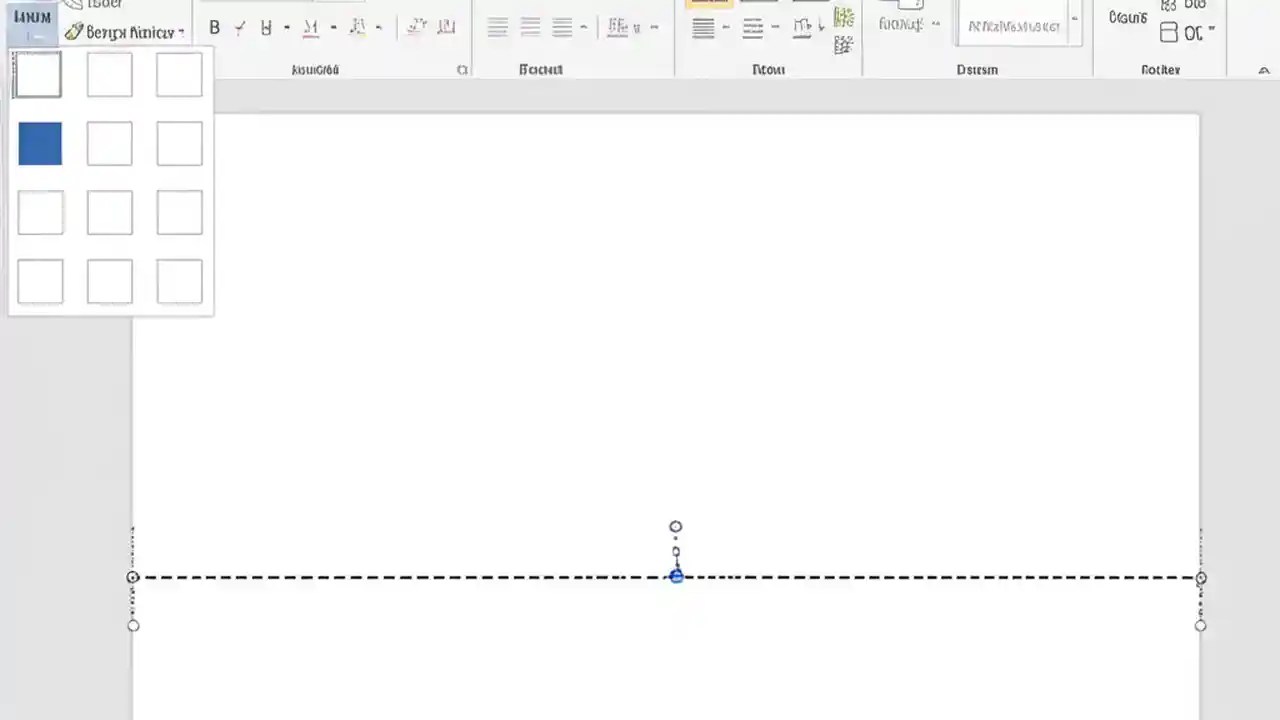Select the center alignment icon
The image size is (1280, 720).
pyautogui.click(x=530, y=27)
